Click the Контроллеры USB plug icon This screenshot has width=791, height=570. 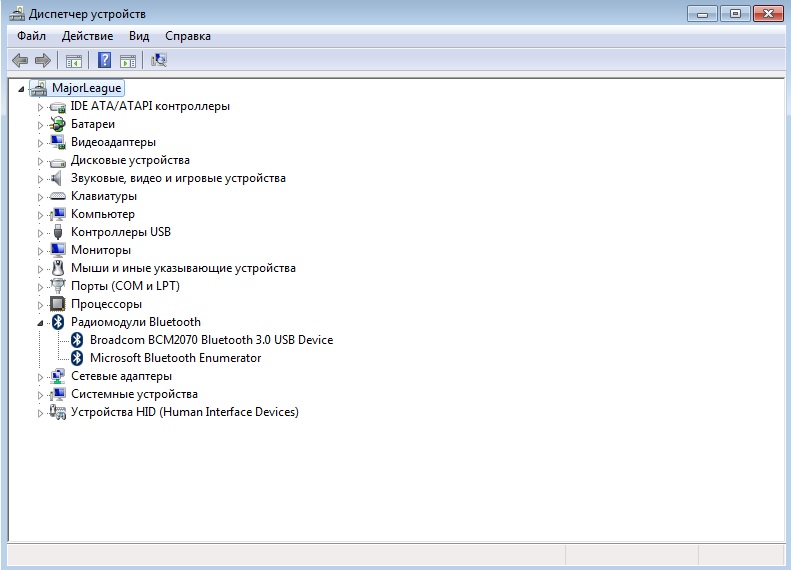pos(58,232)
